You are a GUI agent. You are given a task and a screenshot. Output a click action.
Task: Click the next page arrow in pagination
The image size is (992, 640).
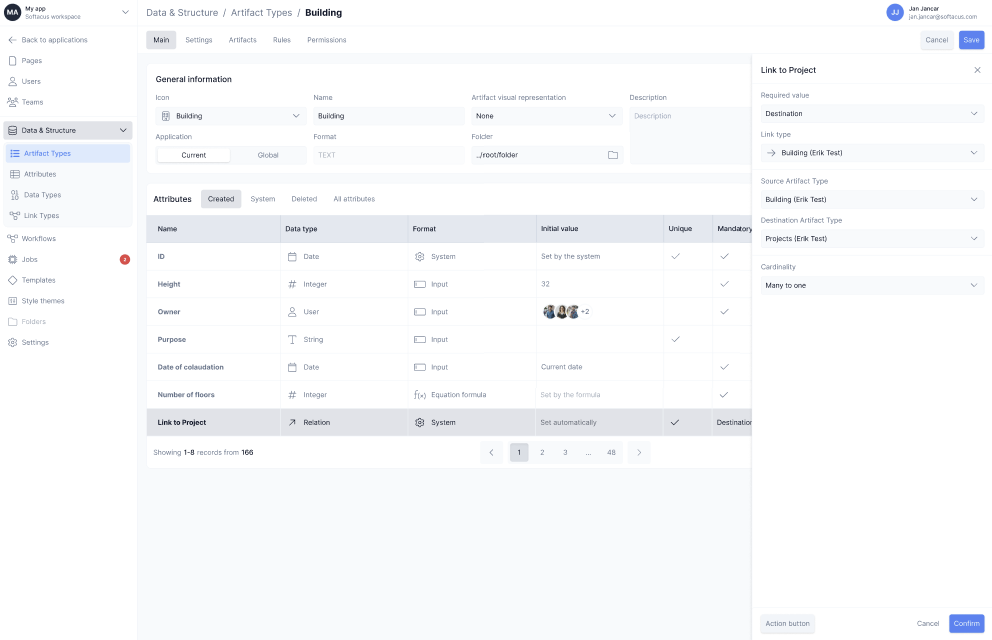[x=639, y=452]
